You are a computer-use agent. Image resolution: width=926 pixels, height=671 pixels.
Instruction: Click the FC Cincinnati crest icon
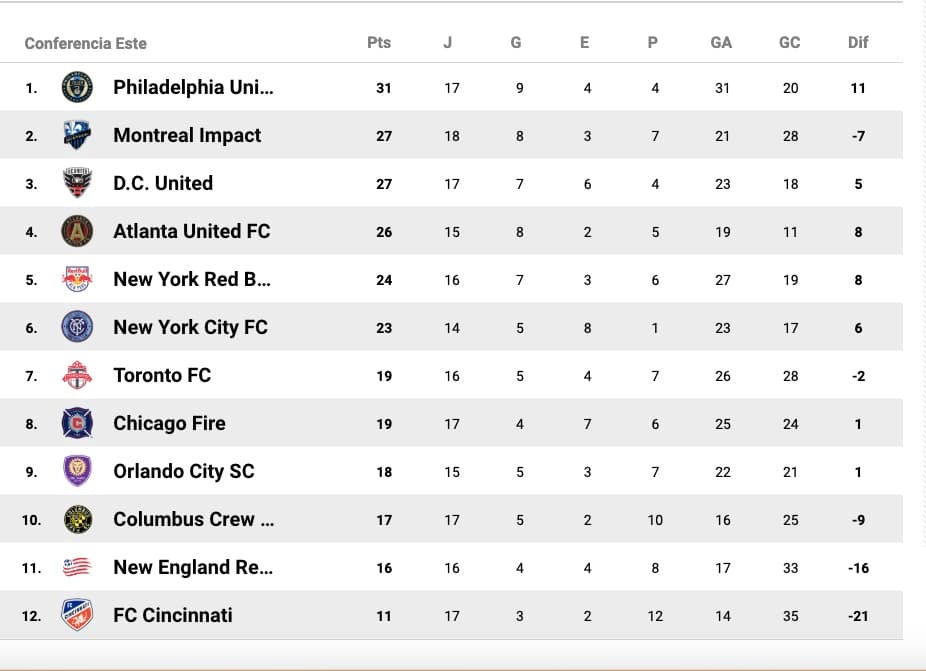point(77,615)
